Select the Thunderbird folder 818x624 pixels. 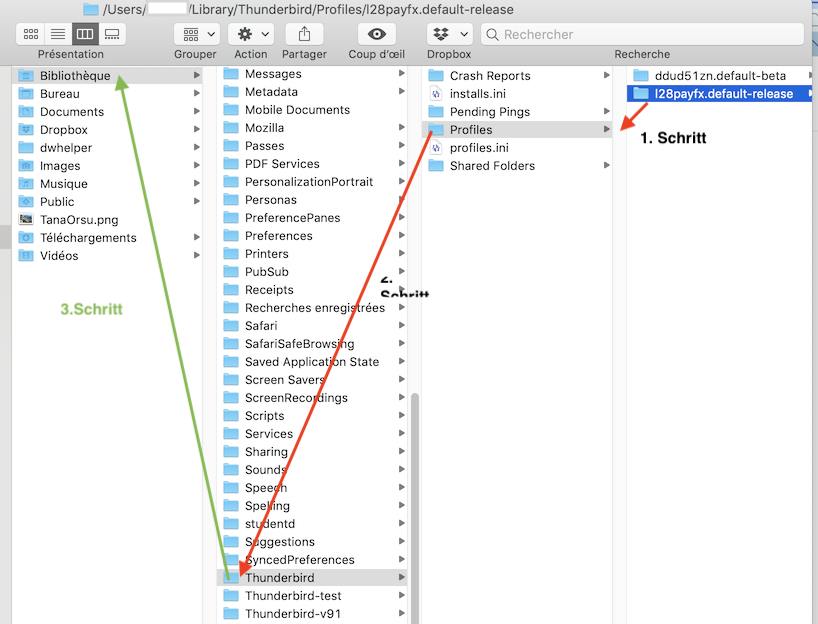[x=312, y=578]
